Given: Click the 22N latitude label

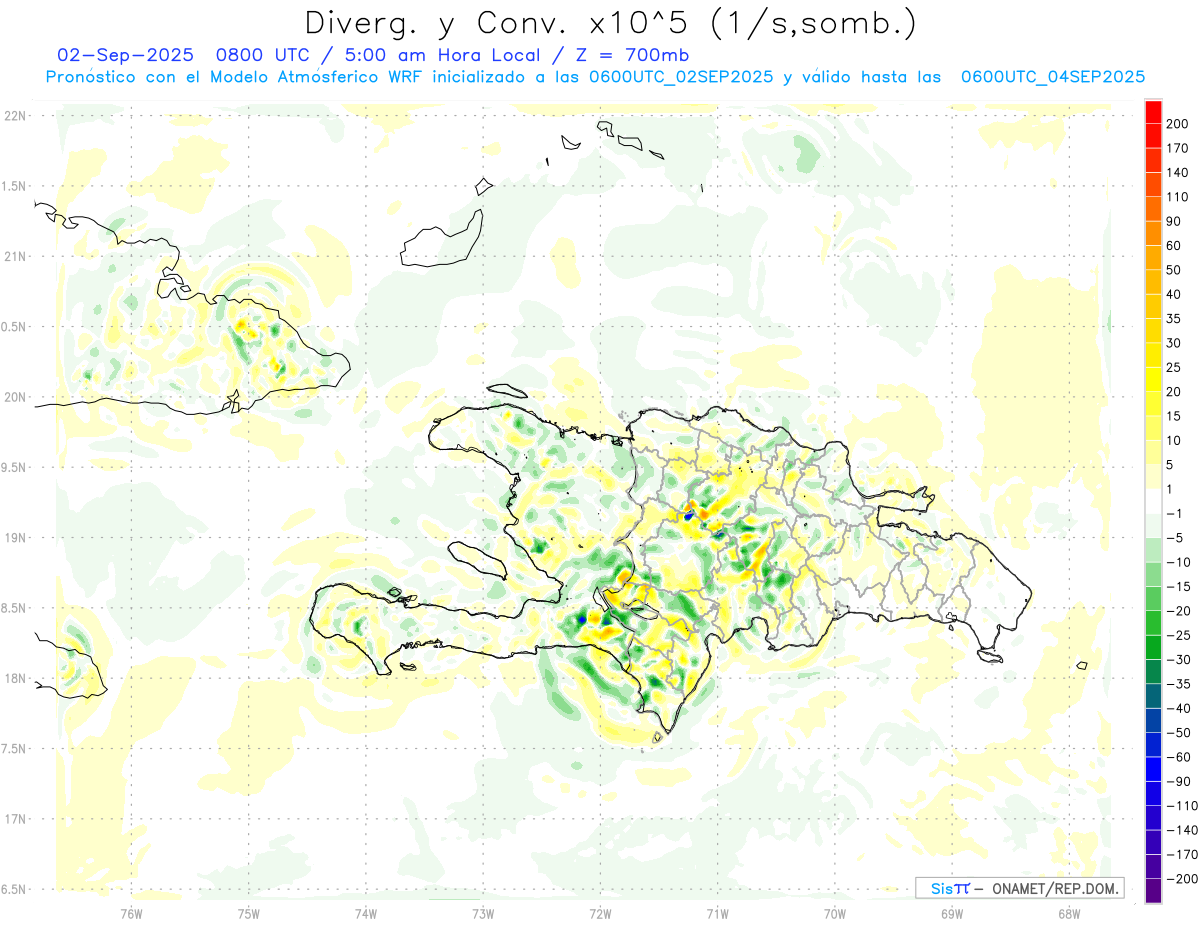Looking at the screenshot, I should click(x=15, y=116).
